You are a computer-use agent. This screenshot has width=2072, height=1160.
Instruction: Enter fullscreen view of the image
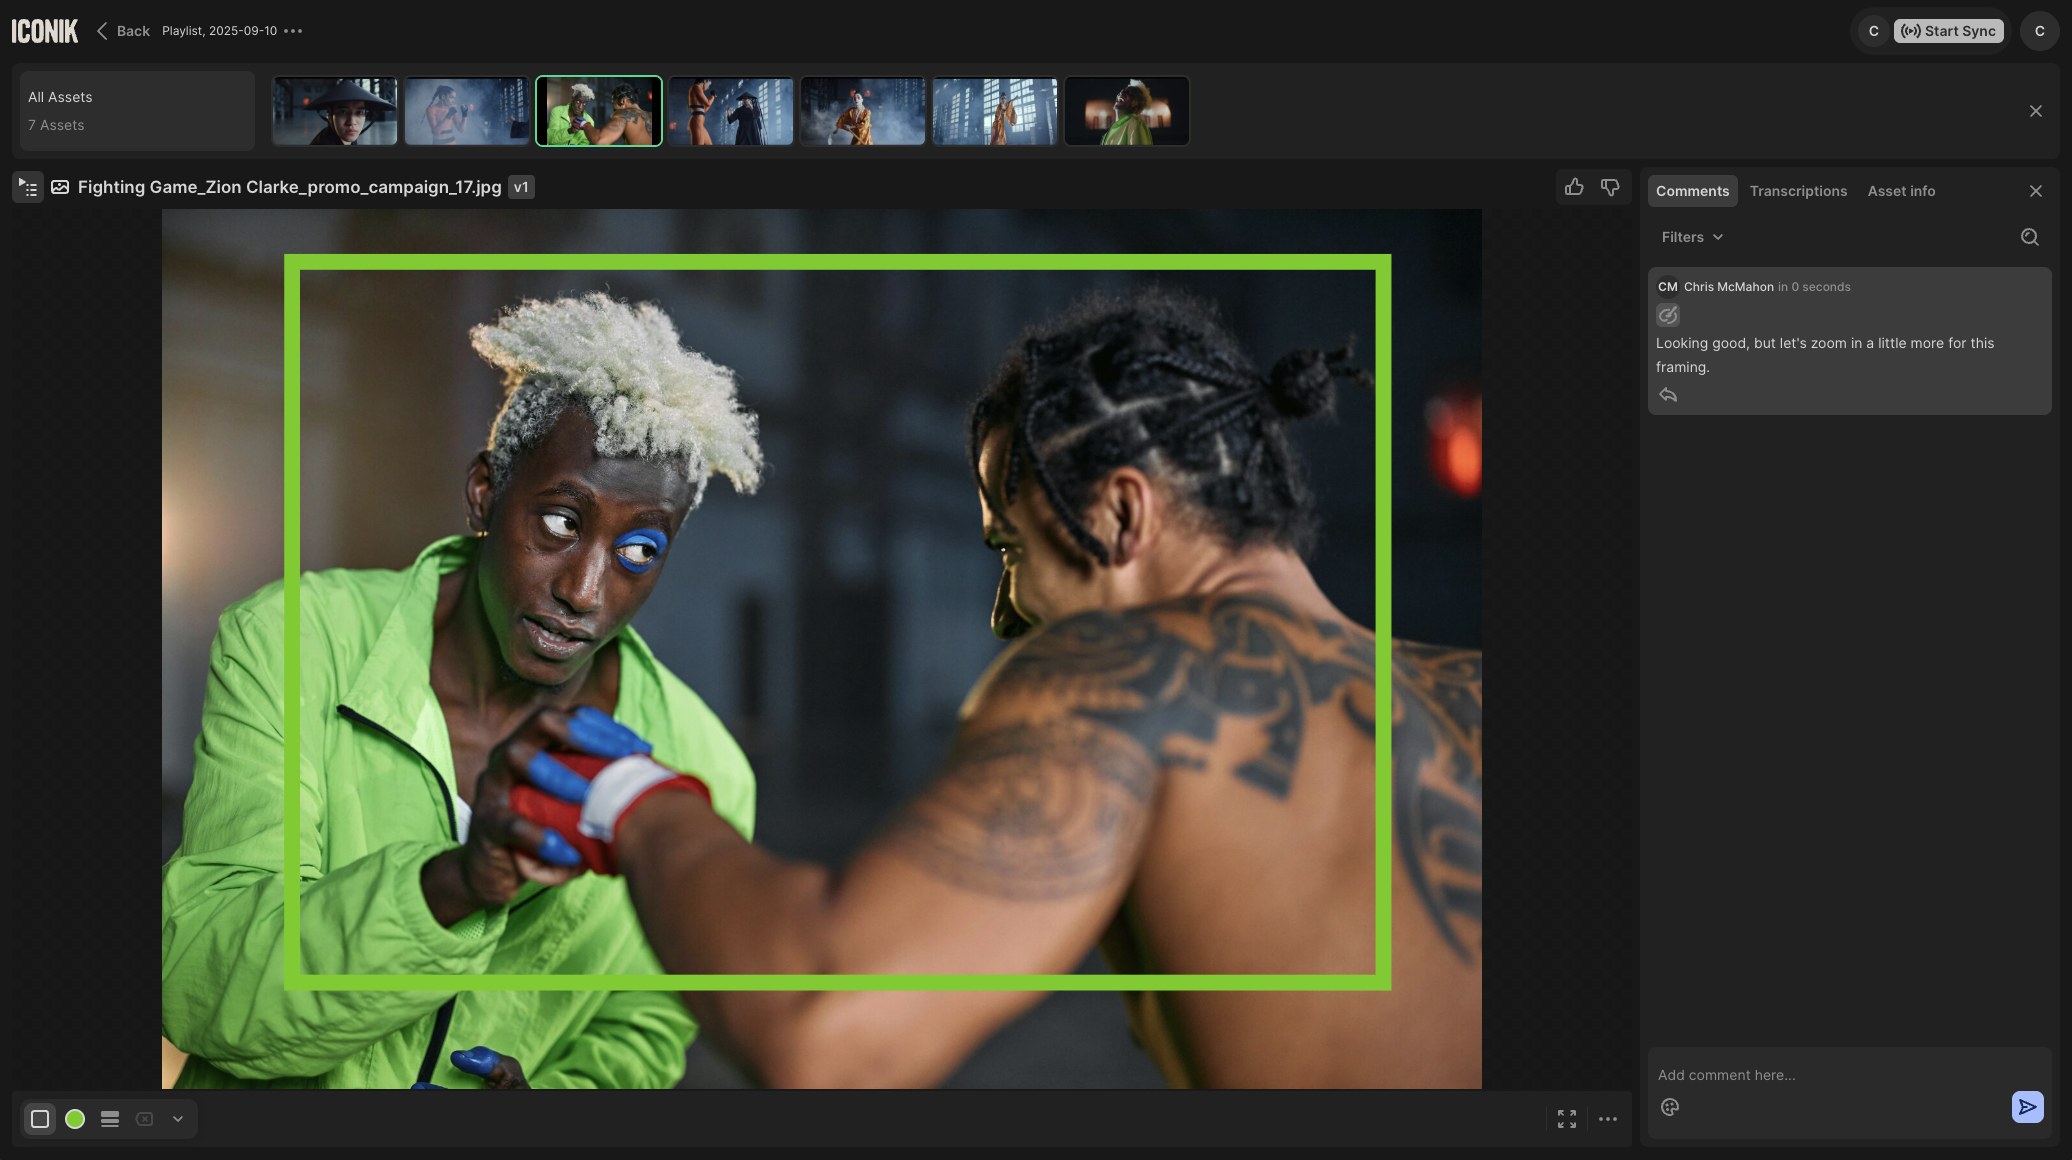(x=1567, y=1119)
